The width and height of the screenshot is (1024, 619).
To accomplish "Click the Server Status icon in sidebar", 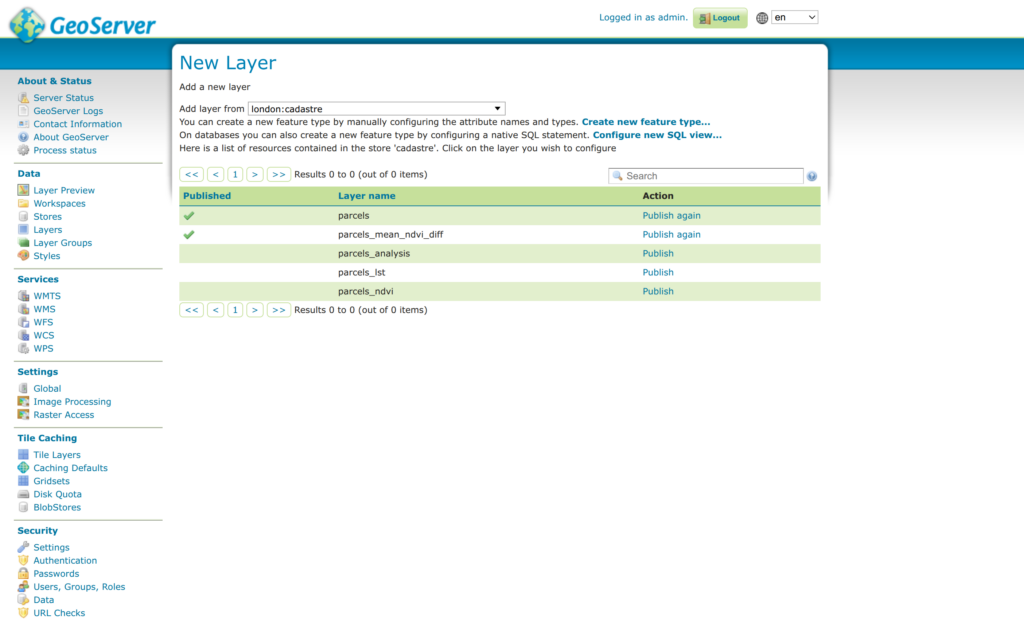I will (x=24, y=98).
